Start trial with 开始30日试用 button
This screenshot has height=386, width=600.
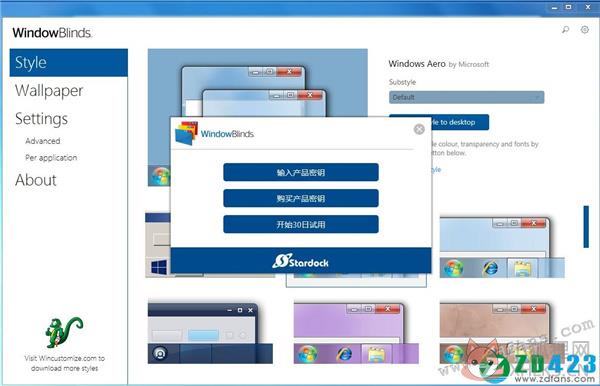pos(301,224)
